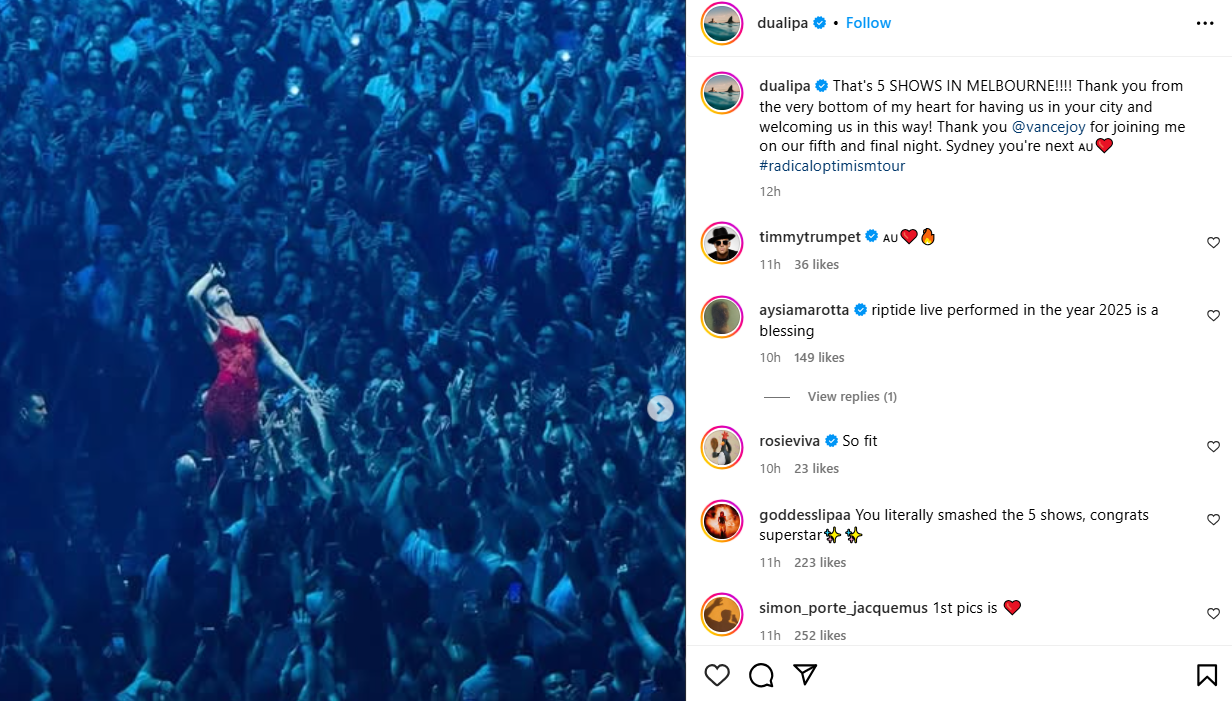Like the post with the heart icon
This screenshot has width=1232, height=701.
click(717, 675)
